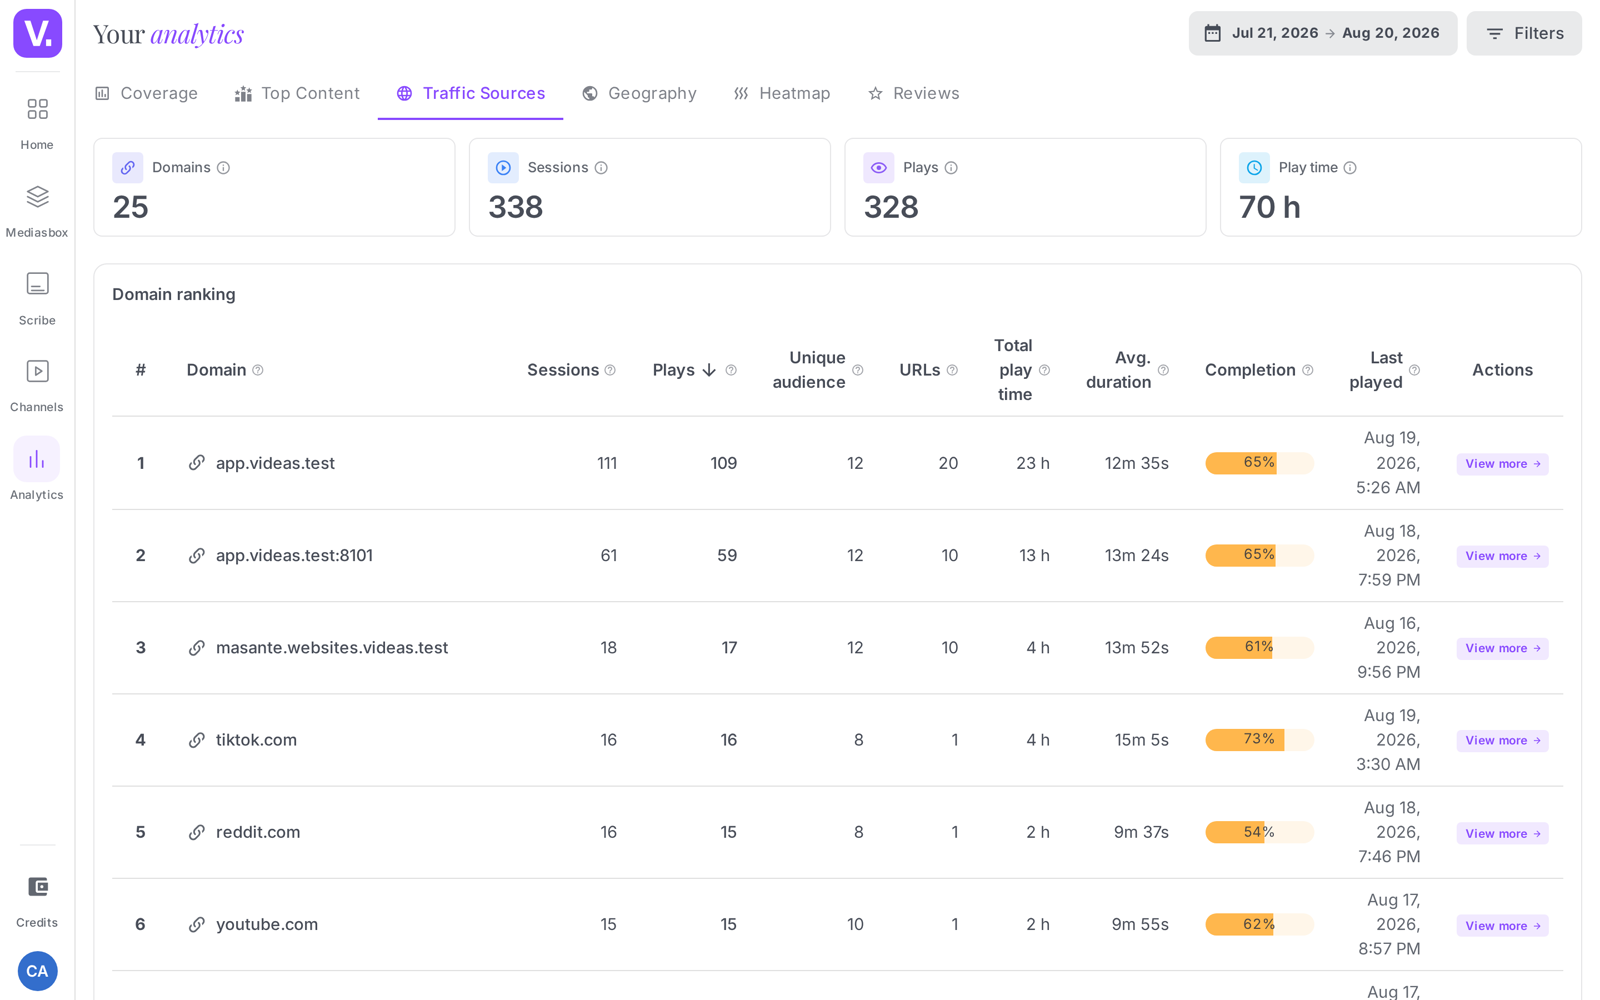Viewport: 1600px width, 1000px height.
Task: Click the Sessions column help icon
Action: click(610, 370)
